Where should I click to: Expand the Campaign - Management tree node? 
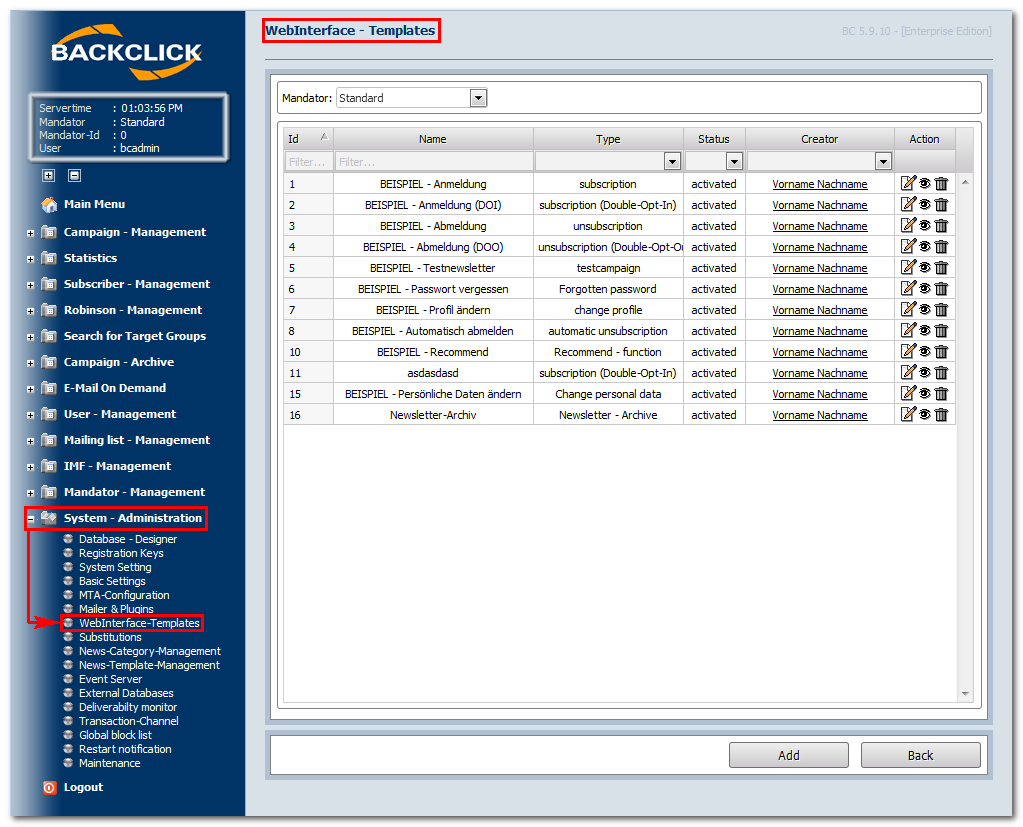tap(31, 232)
